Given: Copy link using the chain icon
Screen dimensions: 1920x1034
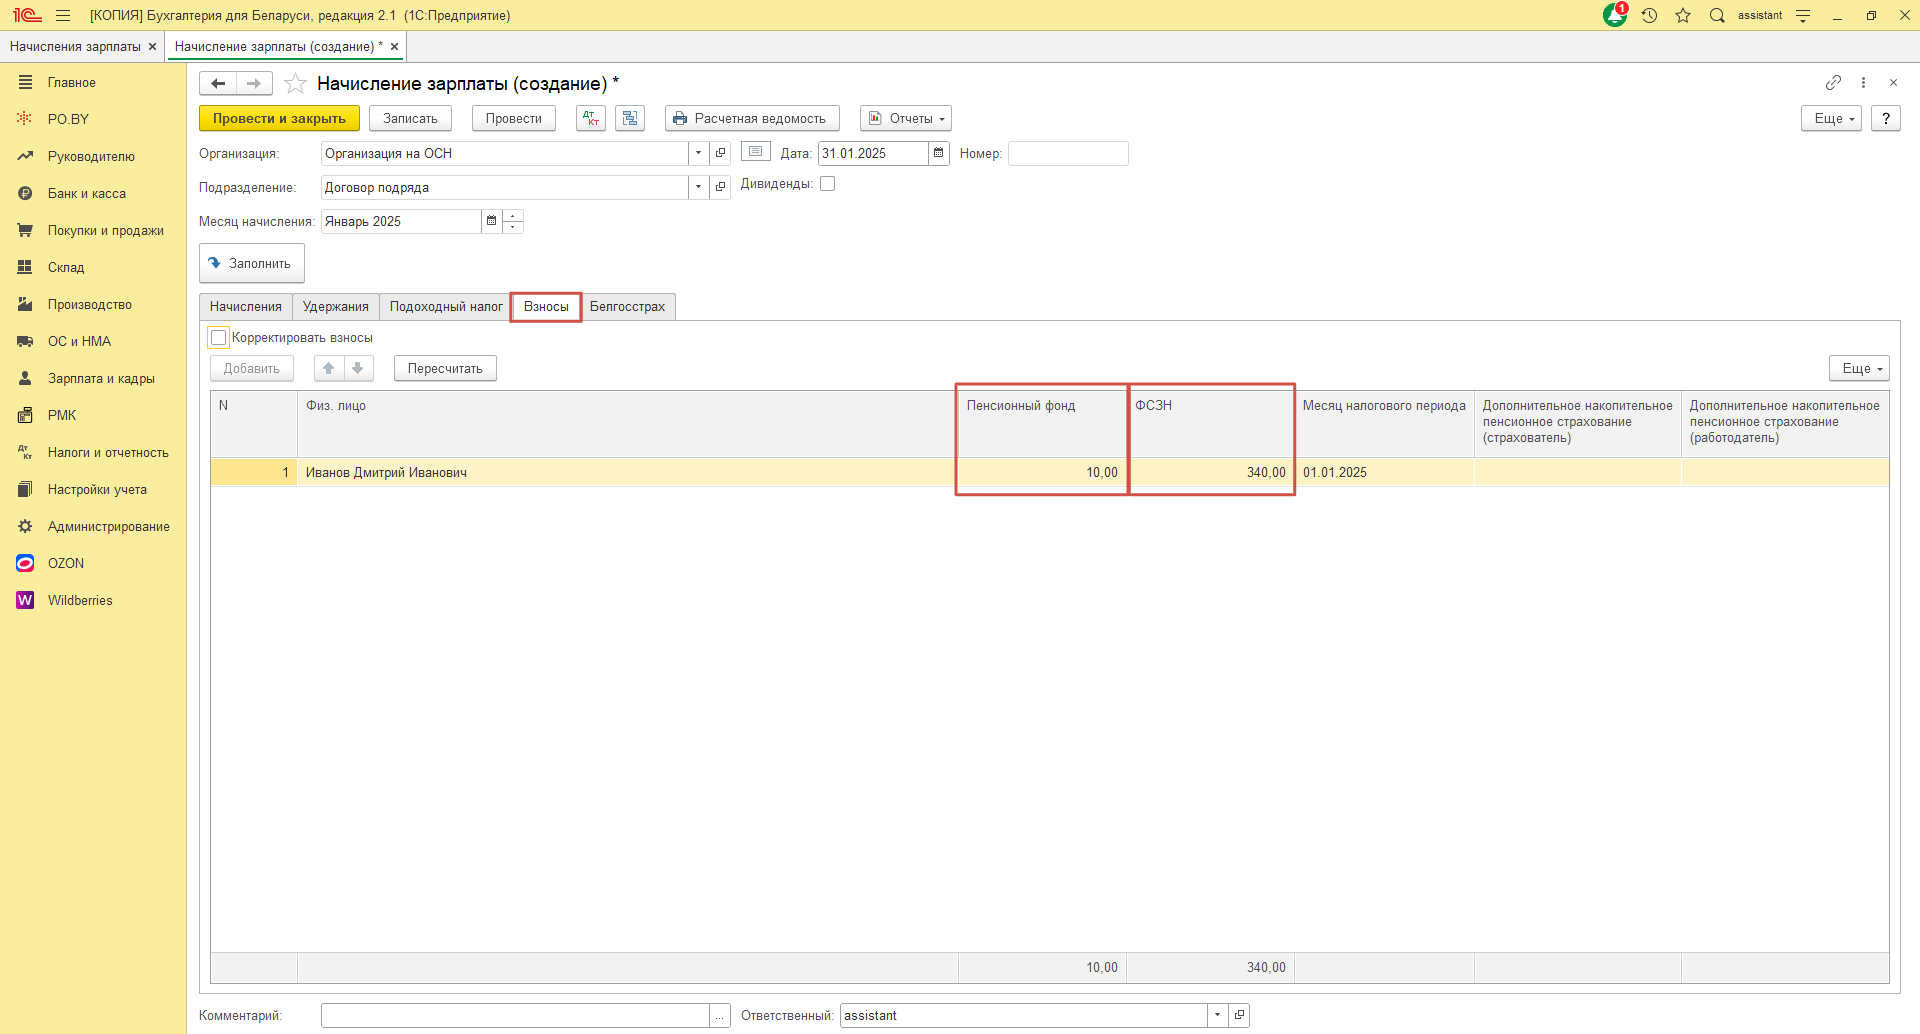Looking at the screenshot, I should pos(1833,83).
